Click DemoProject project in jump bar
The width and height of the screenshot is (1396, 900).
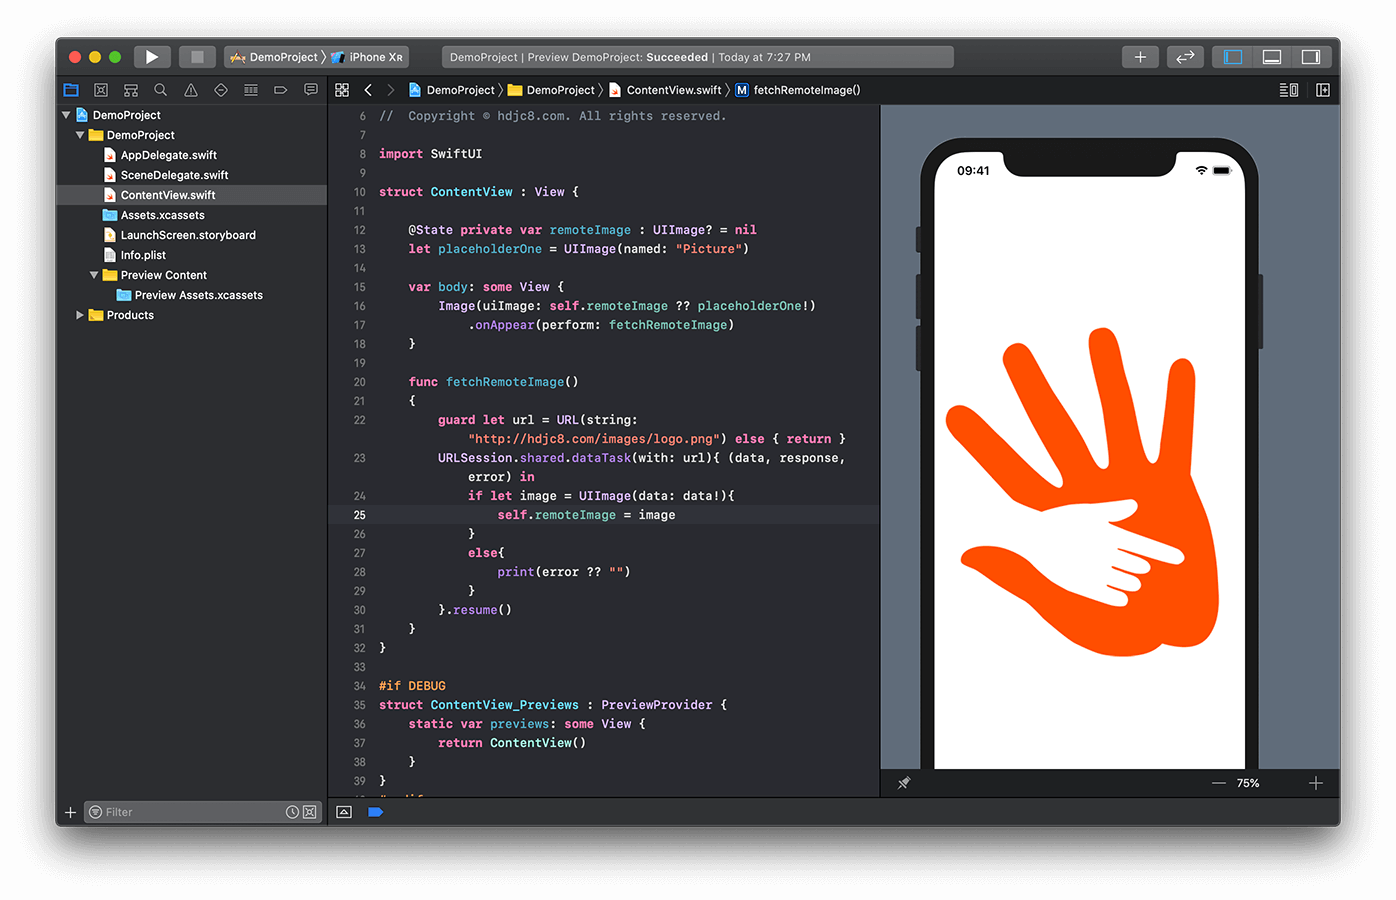[x=452, y=90]
